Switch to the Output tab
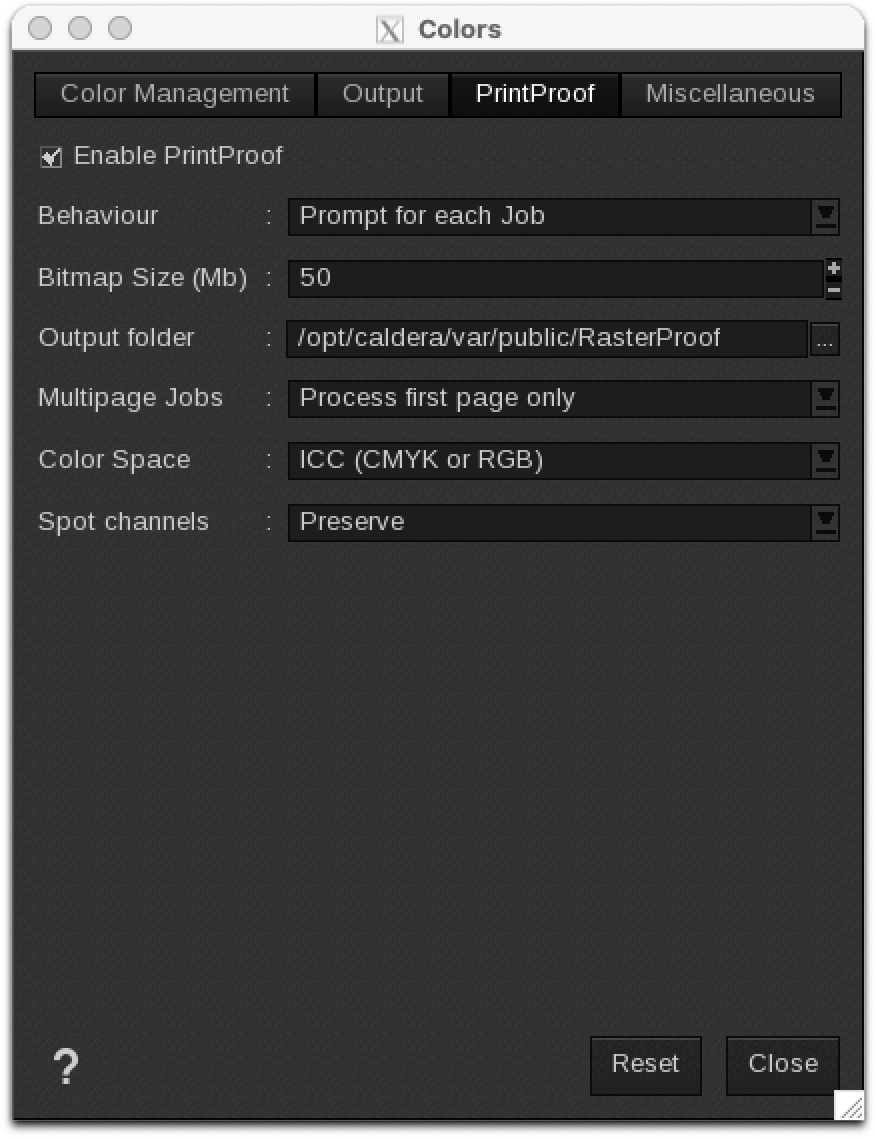Screen dimensions: 876x1138 click(x=383, y=95)
